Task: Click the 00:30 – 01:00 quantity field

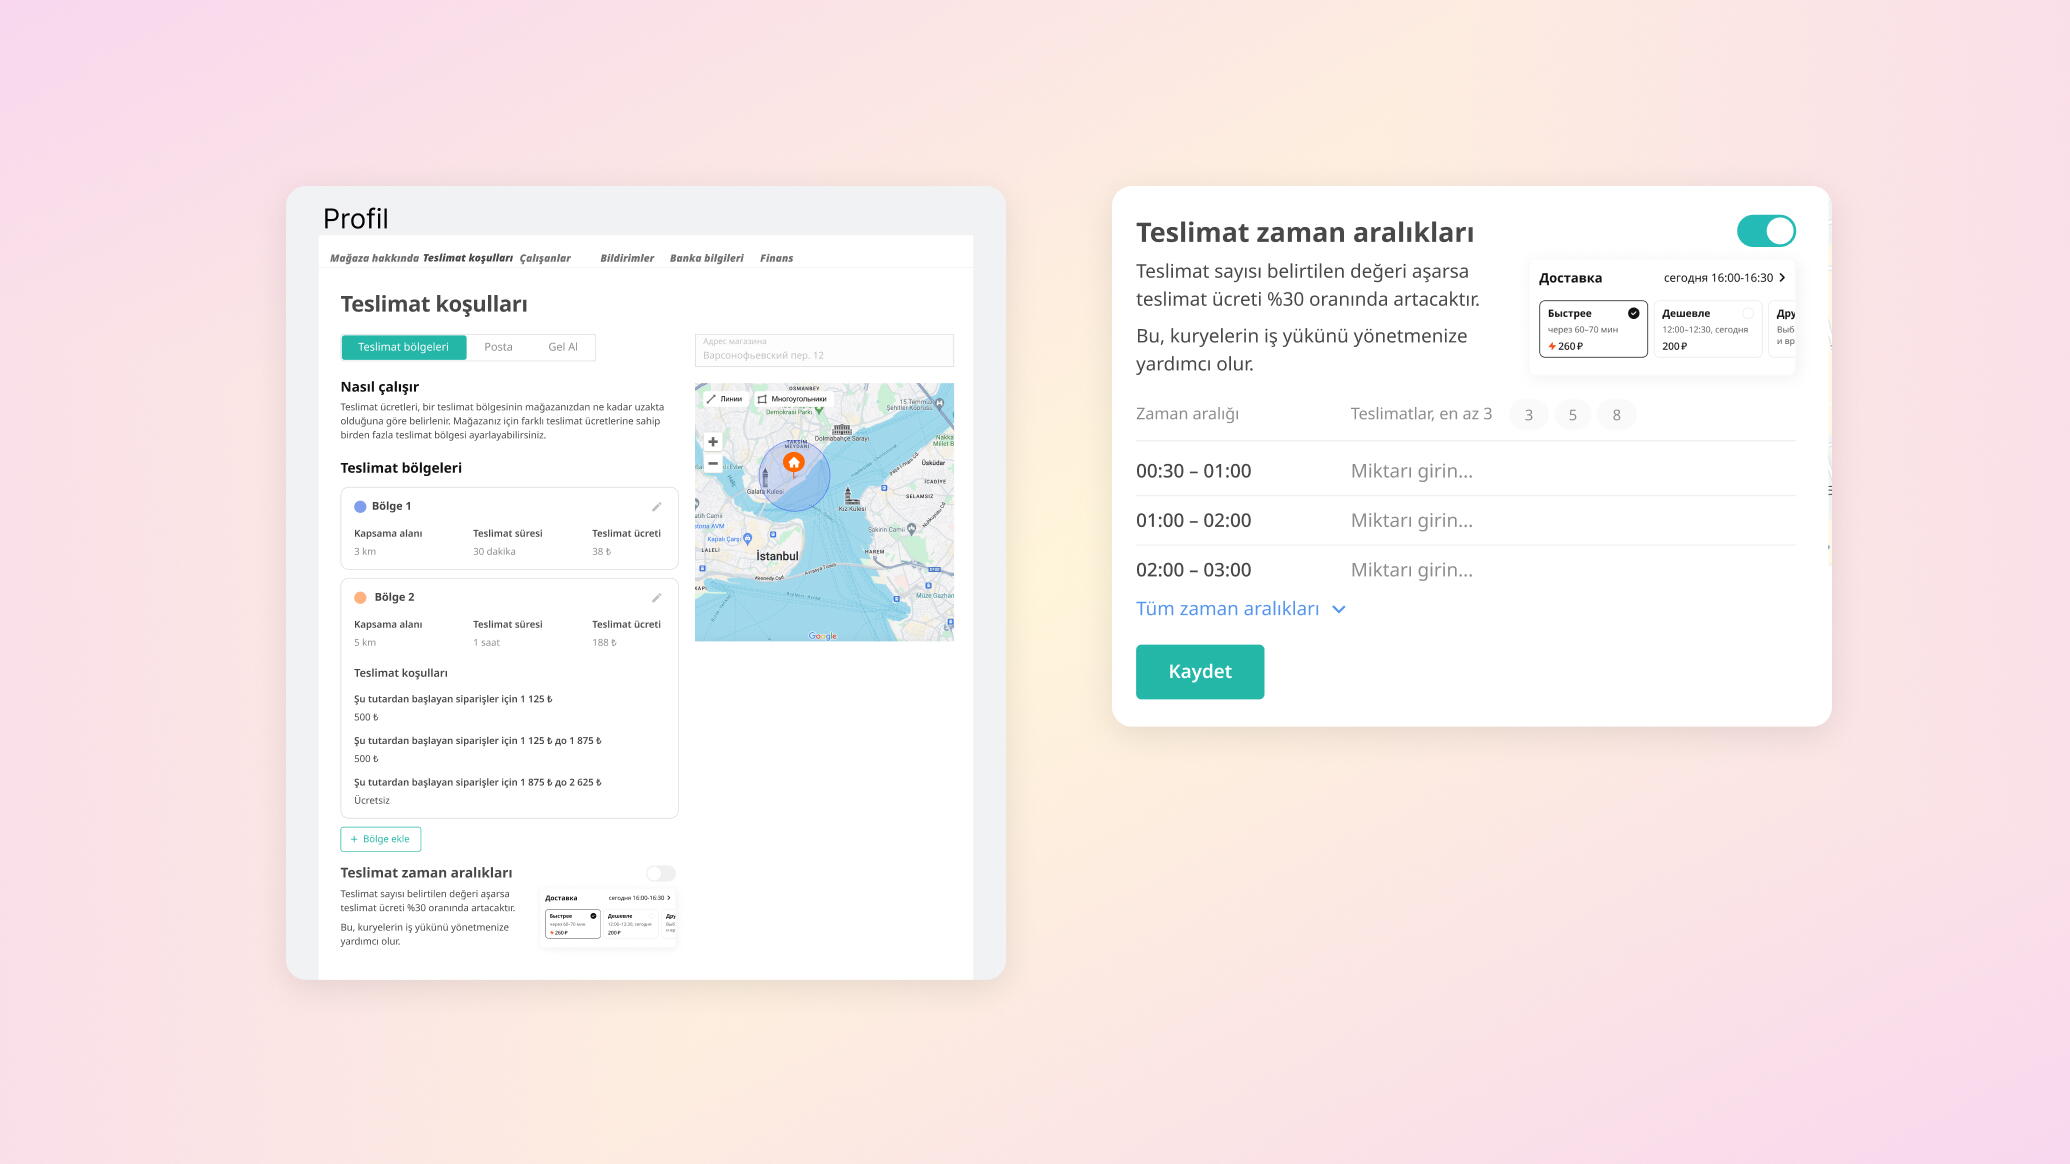Action: 1411,471
